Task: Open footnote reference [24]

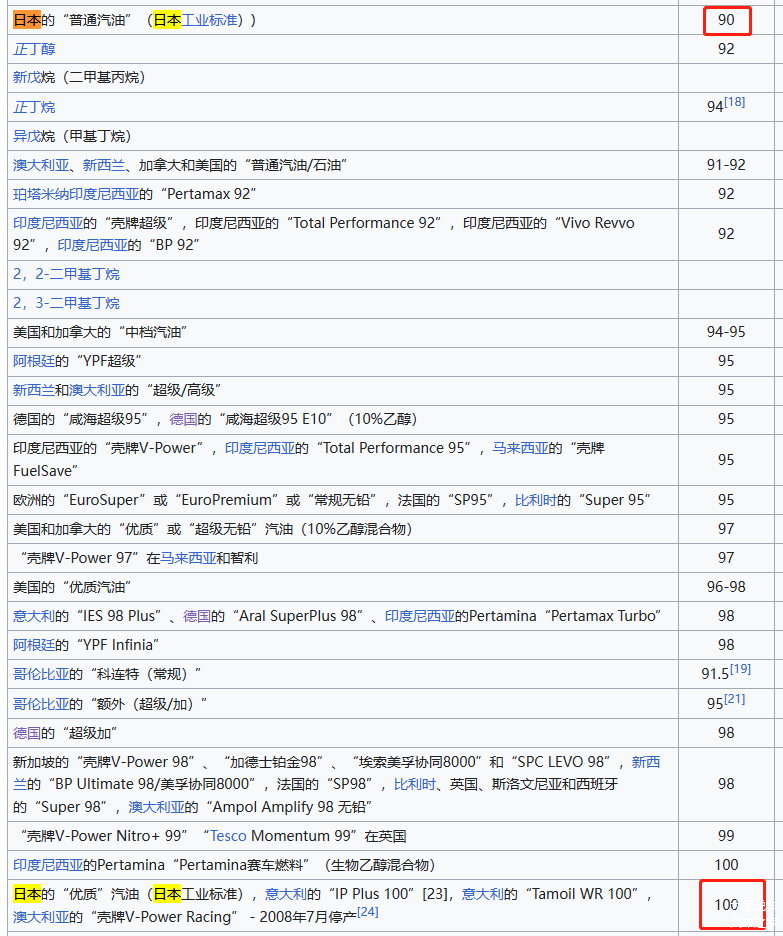Action: [368, 912]
